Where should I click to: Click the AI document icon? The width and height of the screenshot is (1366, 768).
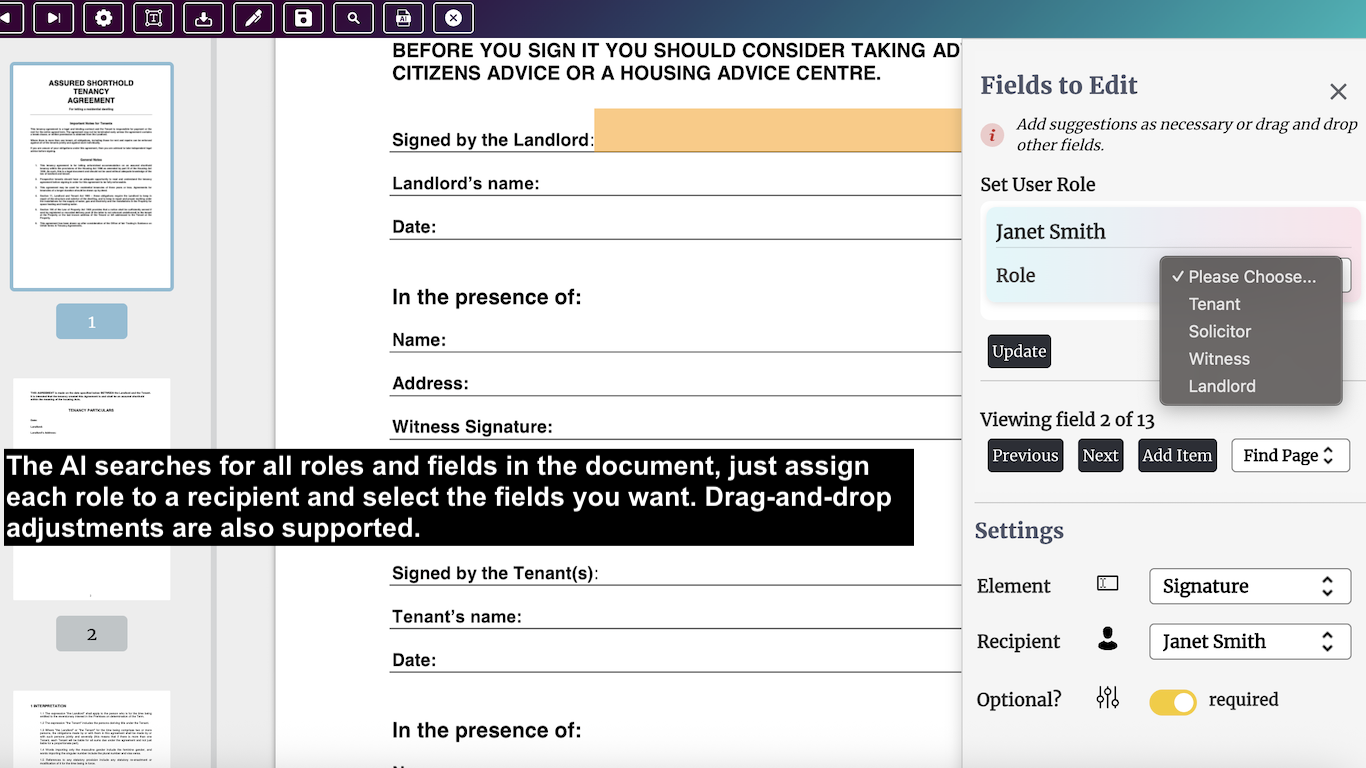[403, 18]
